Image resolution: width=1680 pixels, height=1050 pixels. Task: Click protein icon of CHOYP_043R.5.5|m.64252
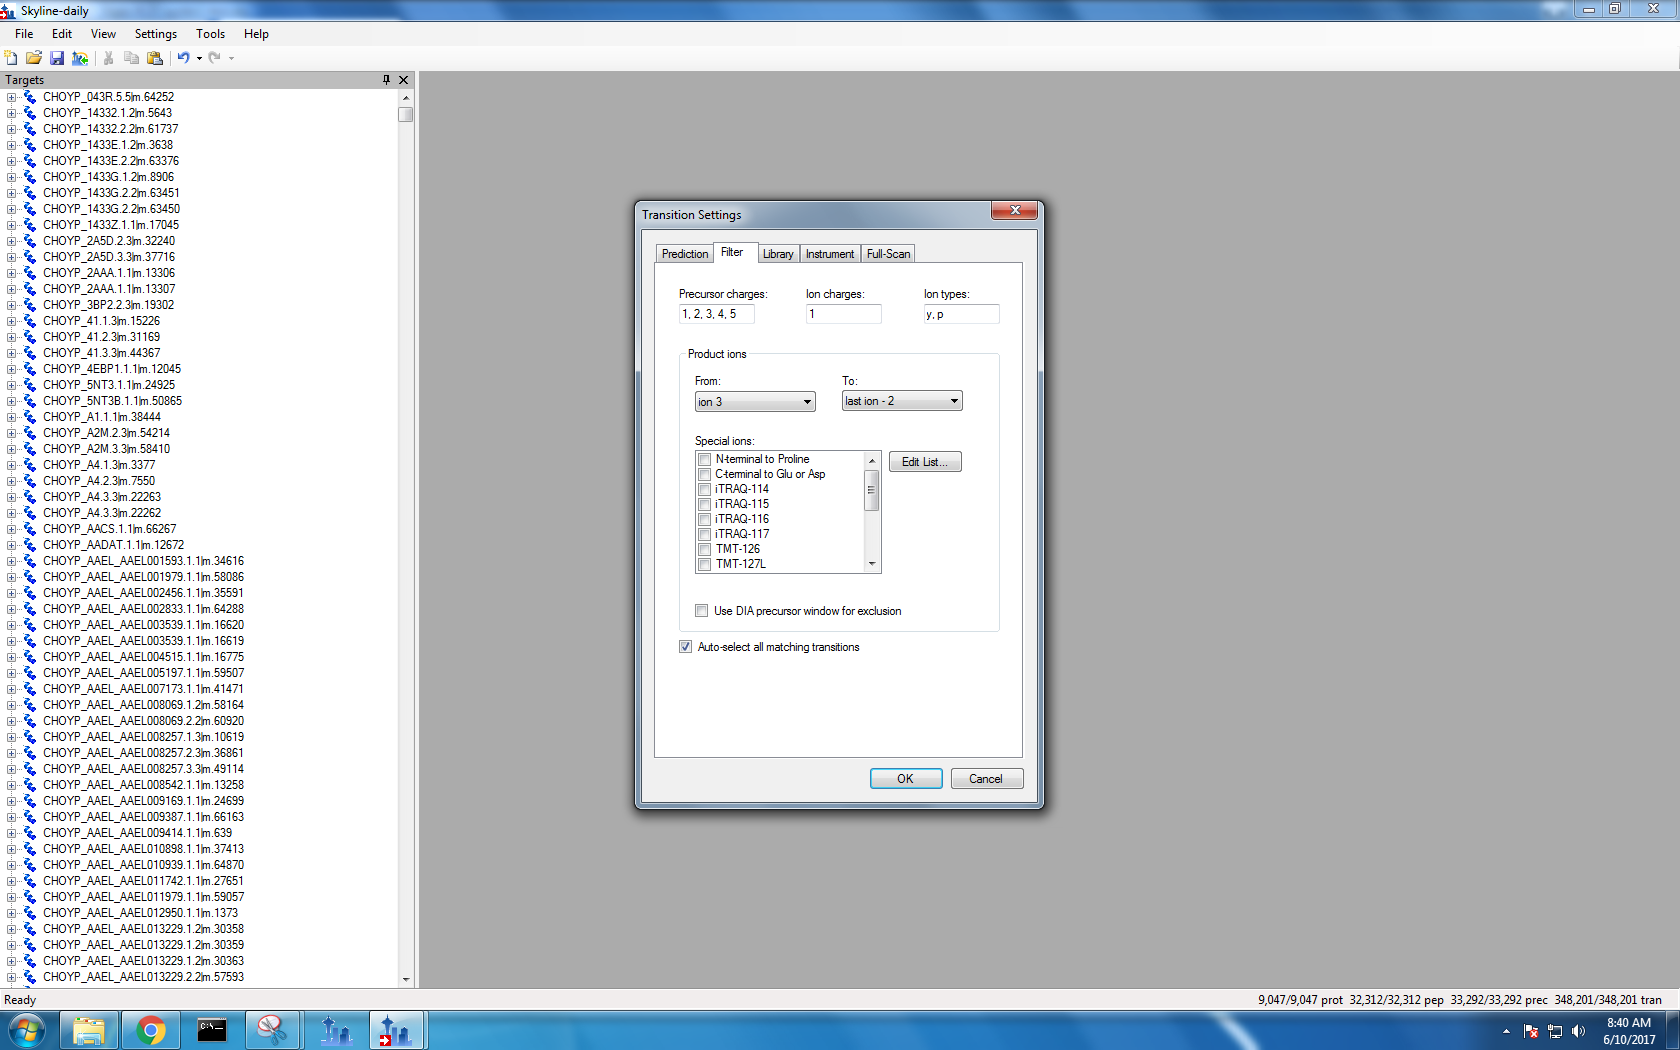(x=30, y=97)
